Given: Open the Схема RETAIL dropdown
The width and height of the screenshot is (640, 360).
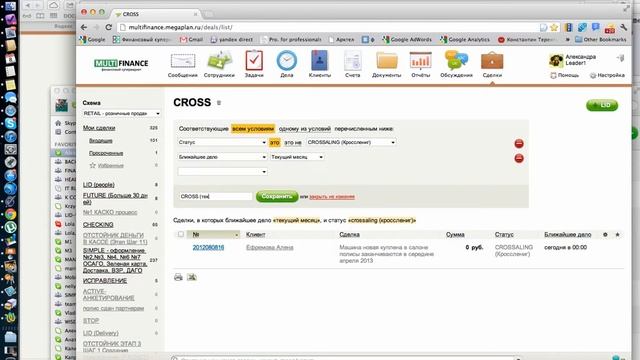Looking at the screenshot, I should [121, 113].
